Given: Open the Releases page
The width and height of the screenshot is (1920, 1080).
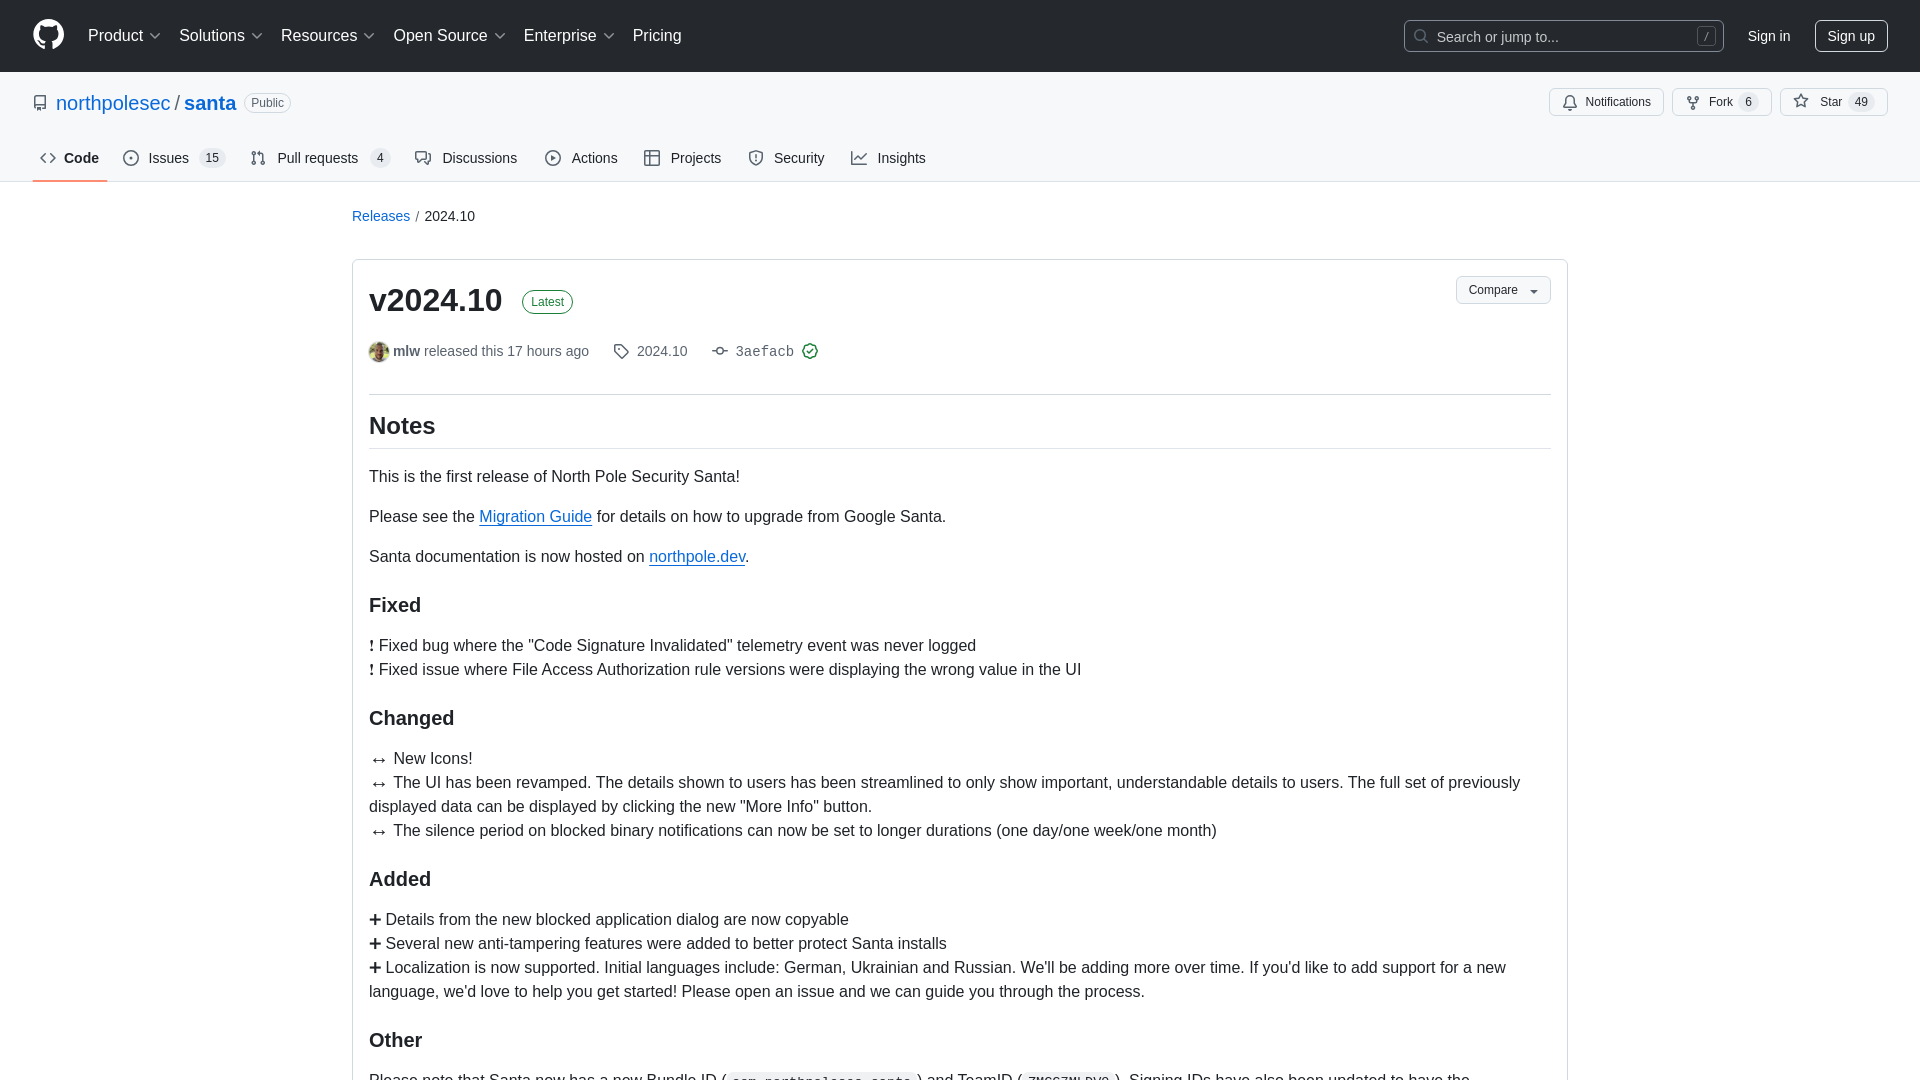Looking at the screenshot, I should tap(380, 215).
